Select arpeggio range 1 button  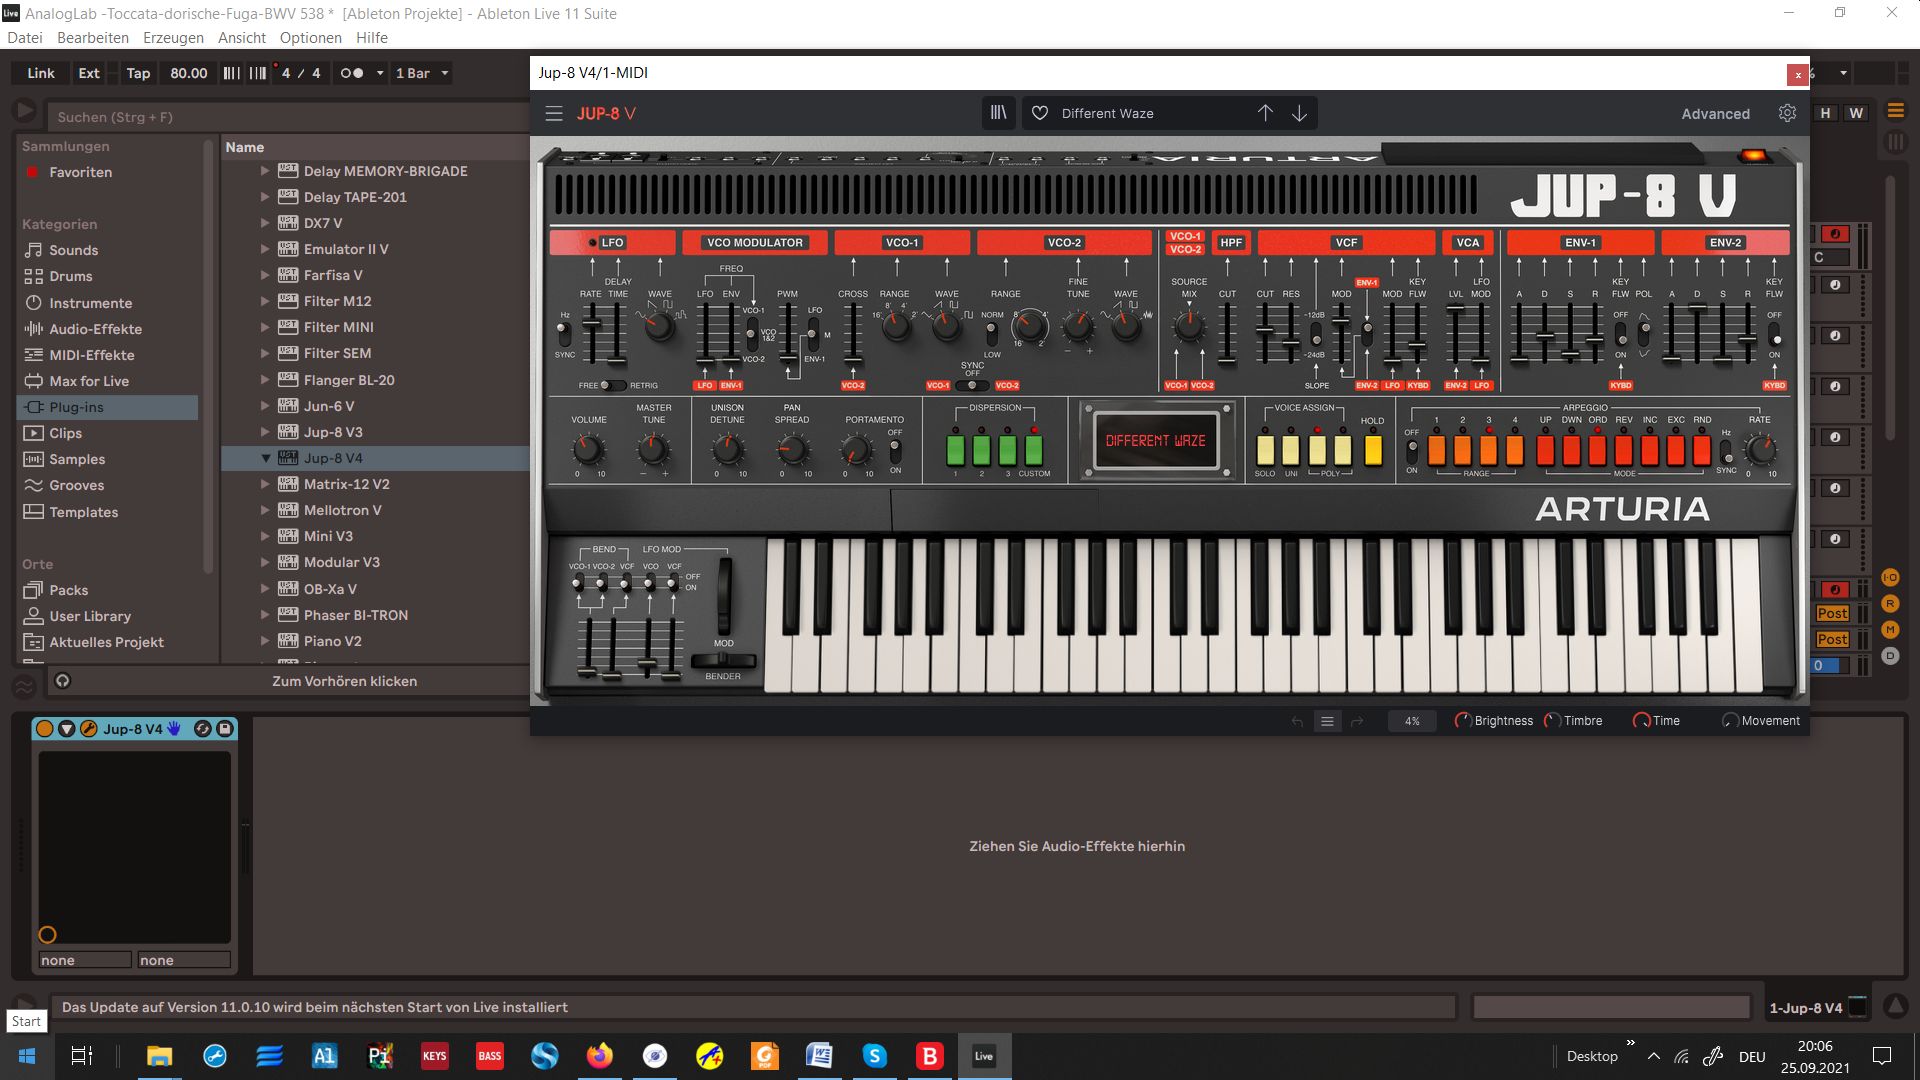[1437, 450]
